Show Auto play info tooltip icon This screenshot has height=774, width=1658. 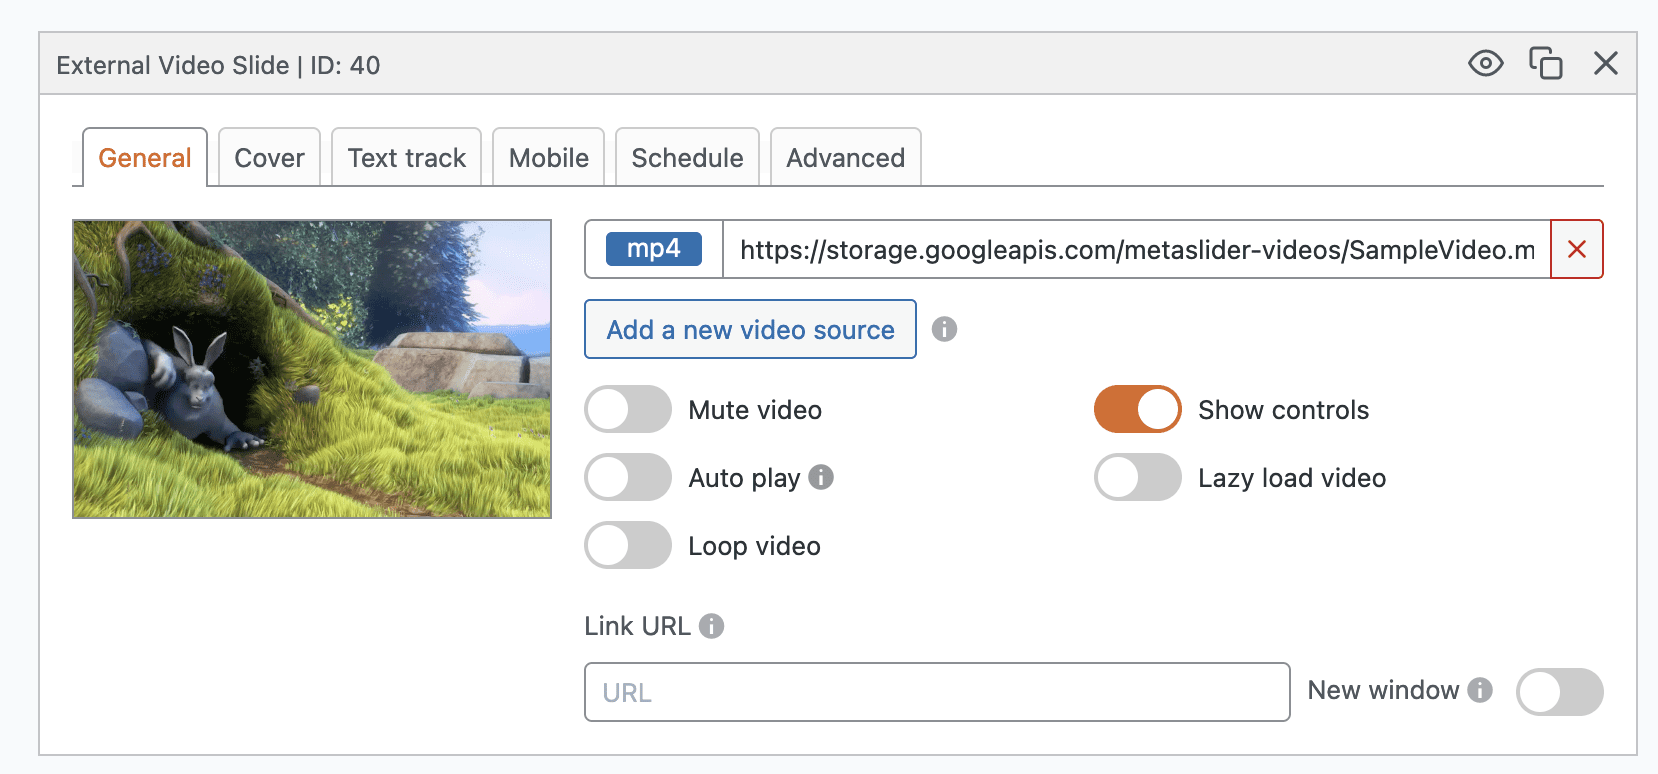821,477
